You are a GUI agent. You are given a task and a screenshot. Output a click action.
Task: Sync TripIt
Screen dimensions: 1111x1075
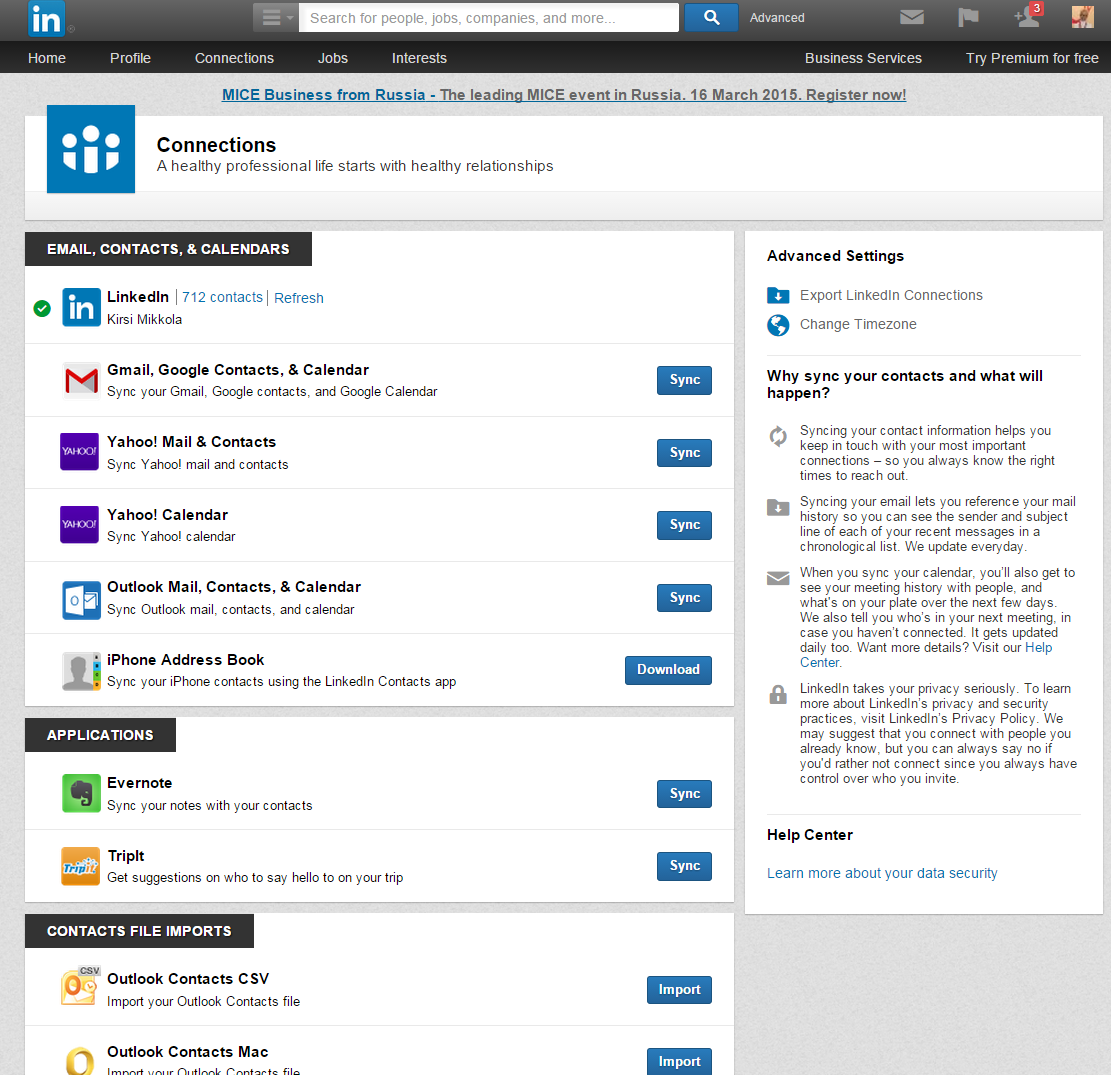(x=684, y=866)
